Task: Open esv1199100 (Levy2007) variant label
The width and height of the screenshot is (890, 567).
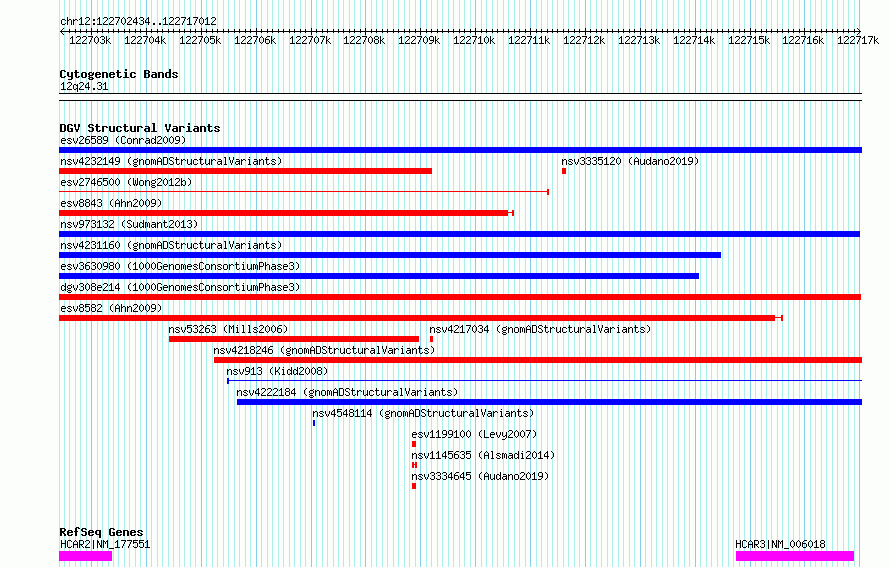Action: click(475, 434)
